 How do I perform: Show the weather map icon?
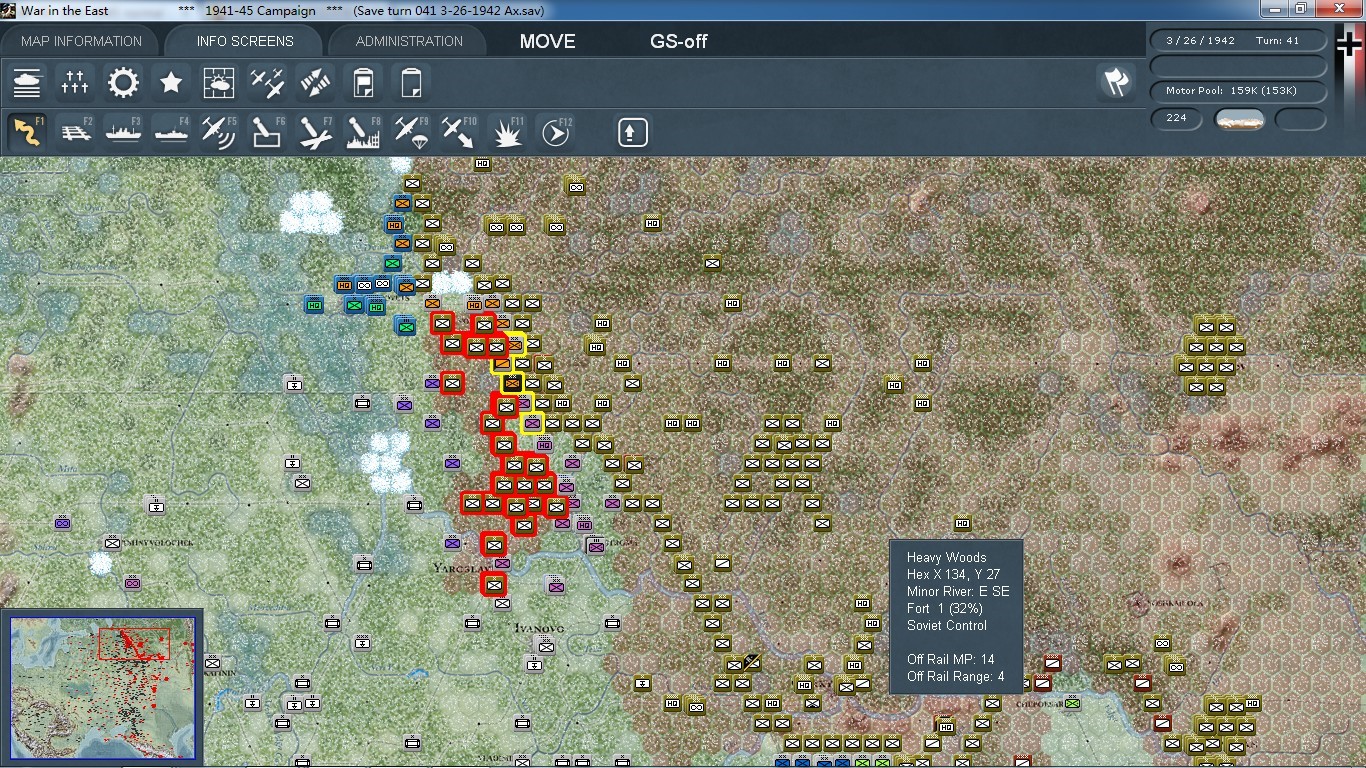(x=219, y=82)
